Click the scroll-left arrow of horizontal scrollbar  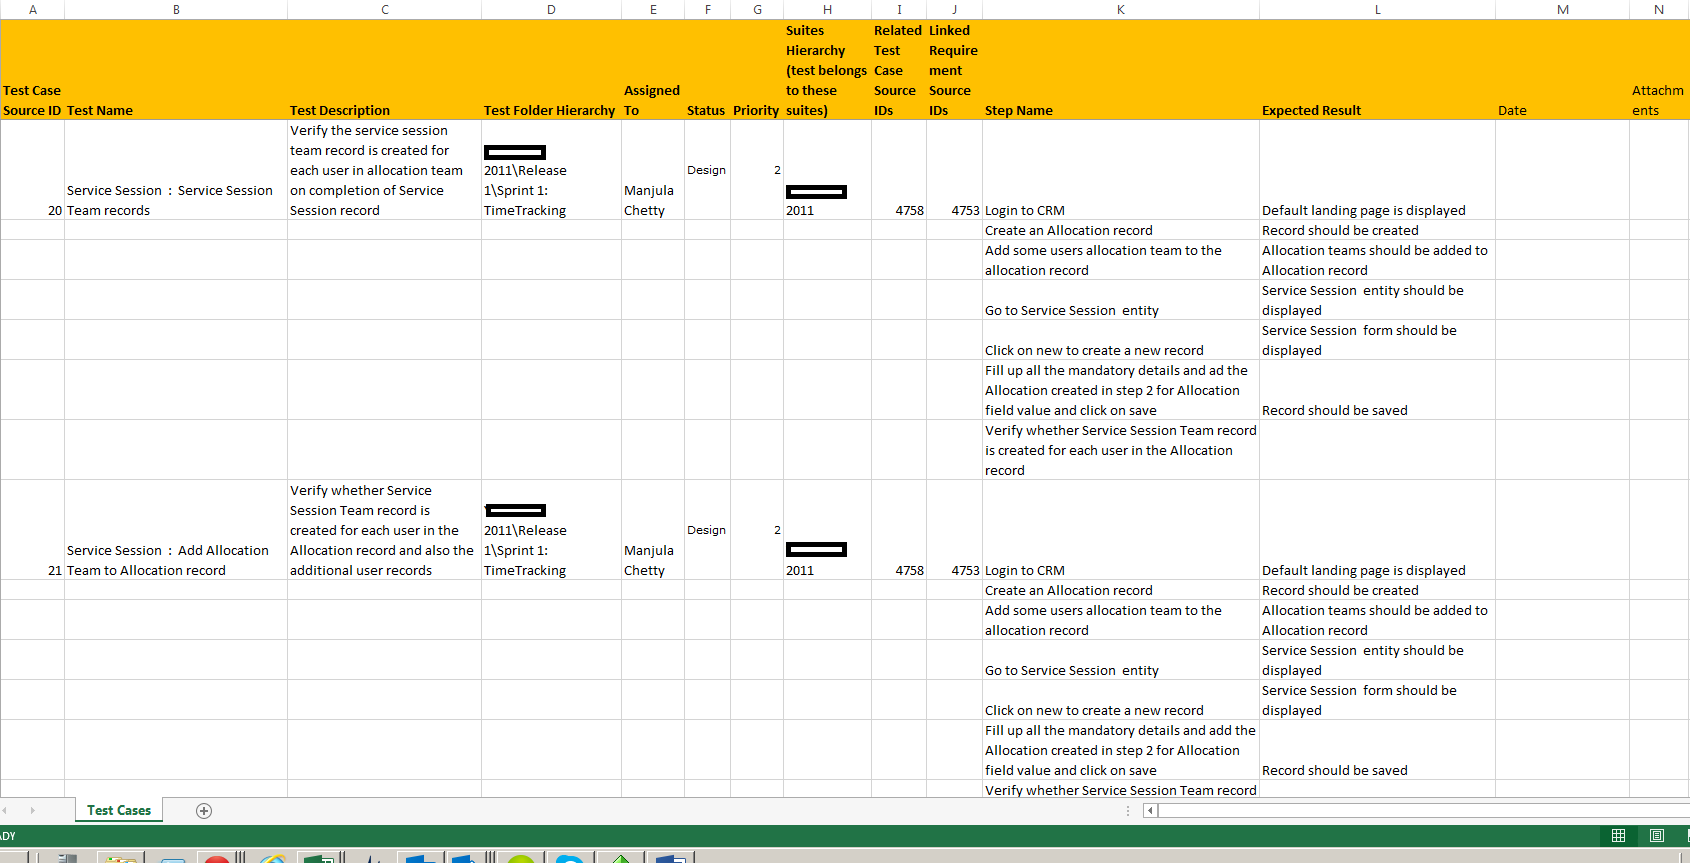(x=1150, y=811)
